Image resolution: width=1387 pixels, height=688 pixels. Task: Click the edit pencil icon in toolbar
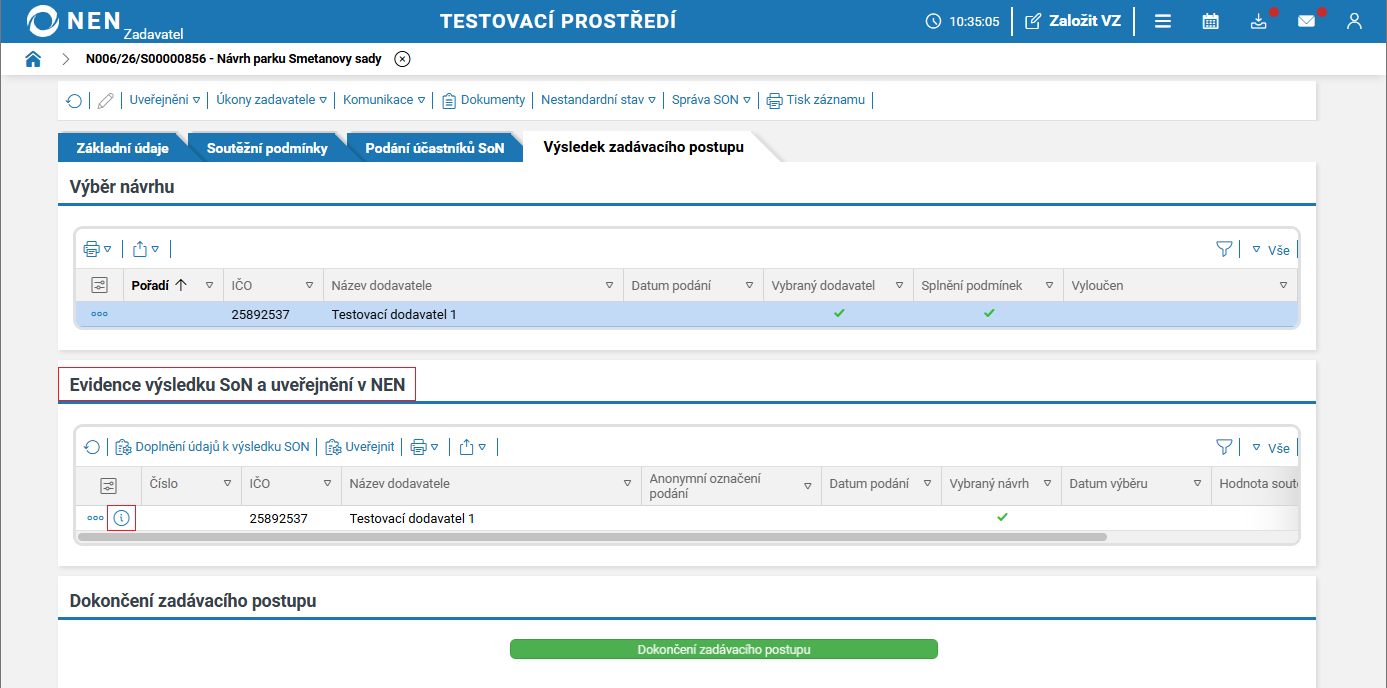(x=106, y=100)
